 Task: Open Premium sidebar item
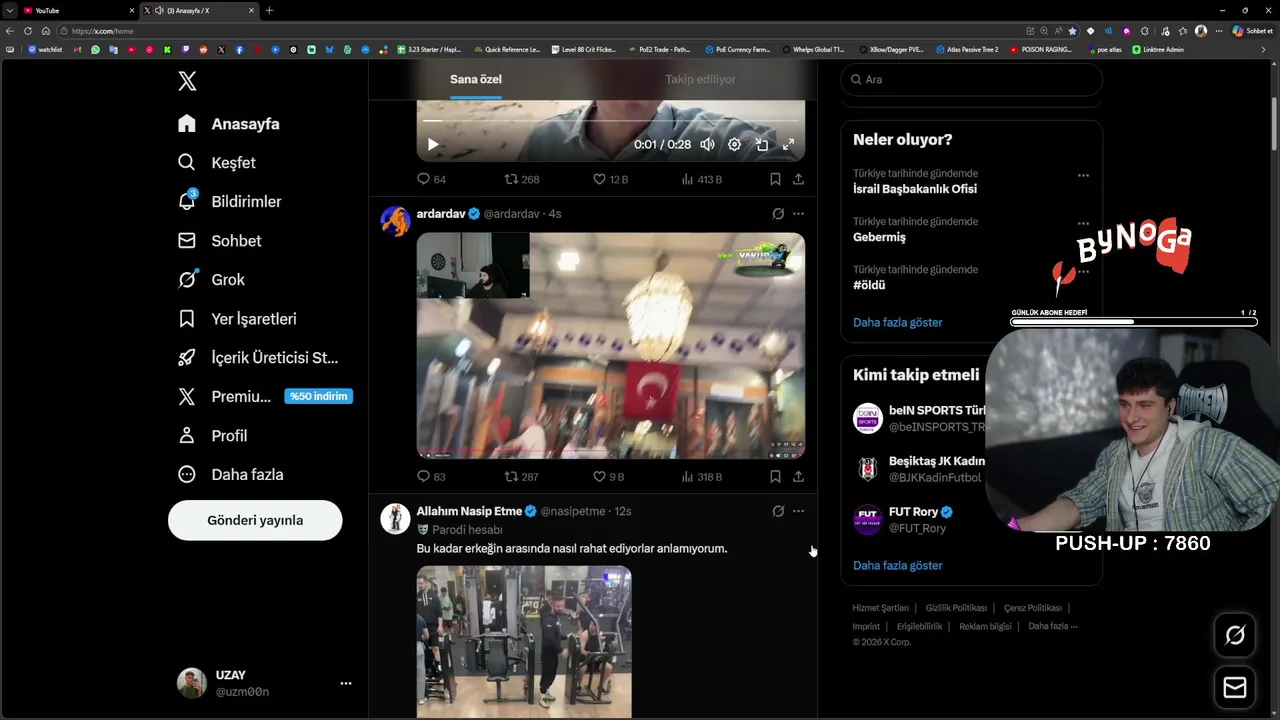(264, 397)
